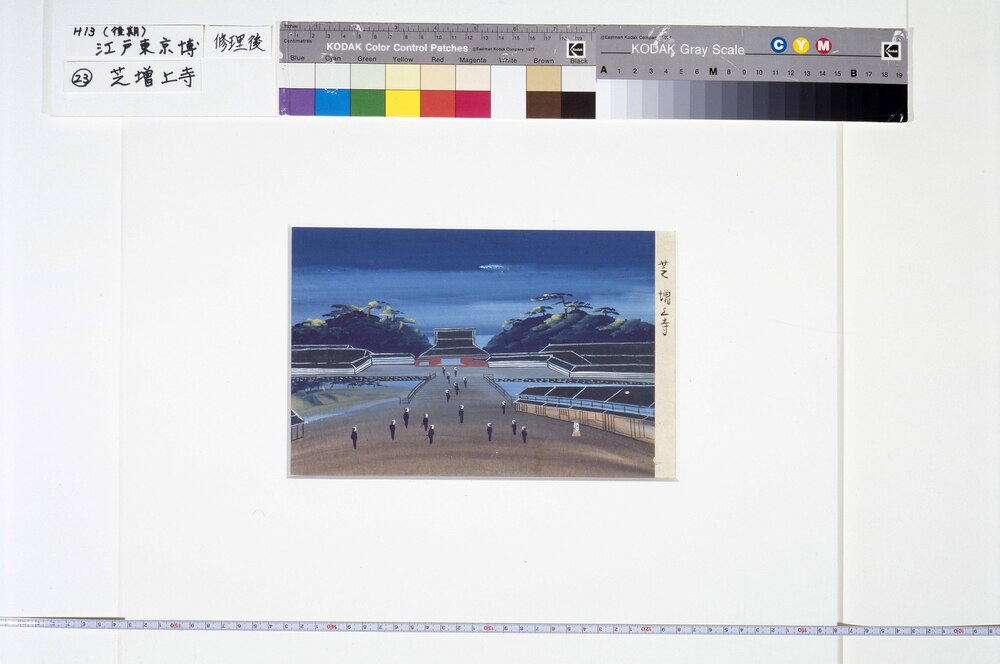Pick the Blue color patch
Viewport: 1000px width, 664px height.
coord(297,102)
